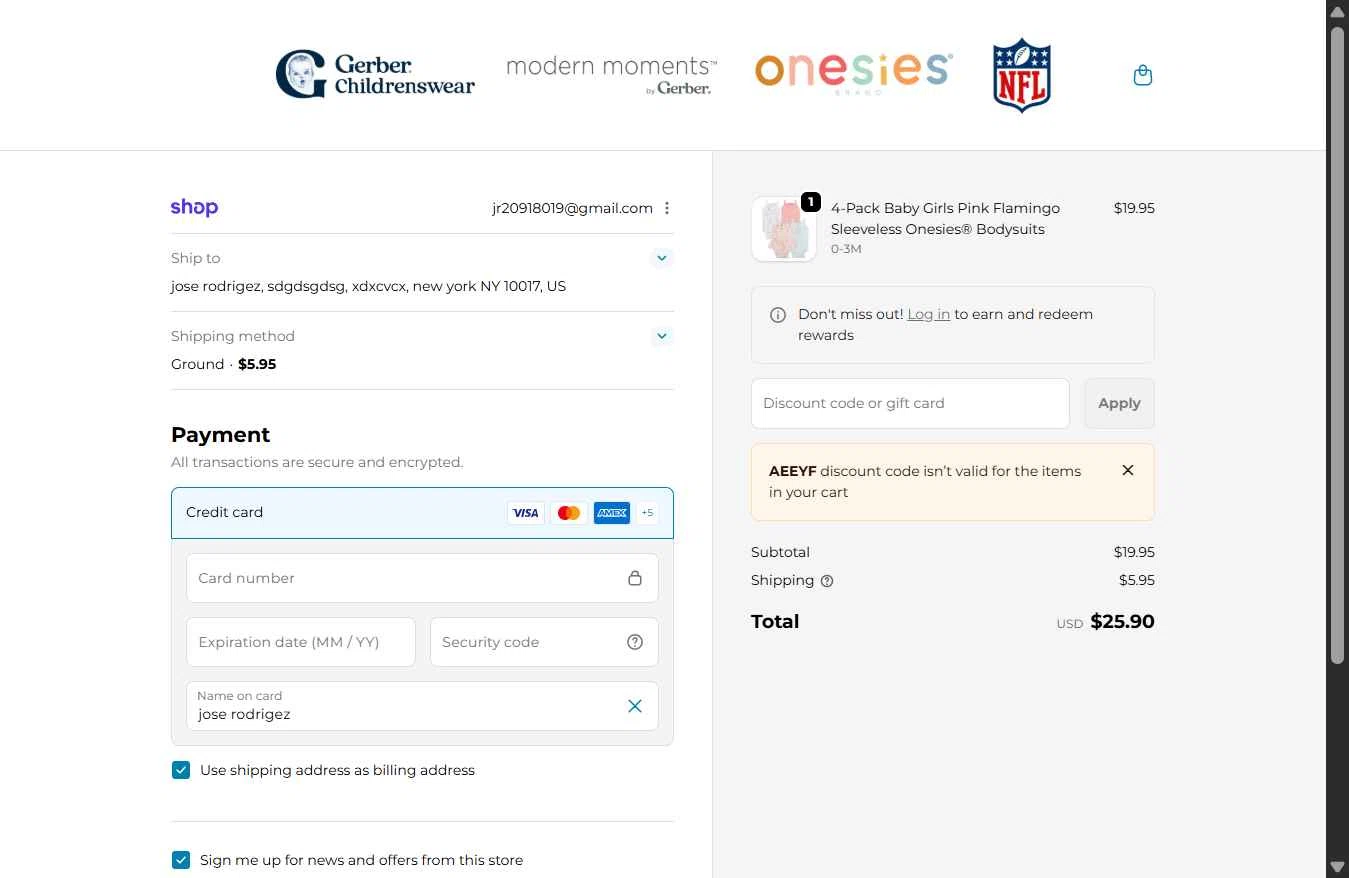This screenshot has height=878, width=1349.
Task: Click the security code help icon
Action: point(635,642)
